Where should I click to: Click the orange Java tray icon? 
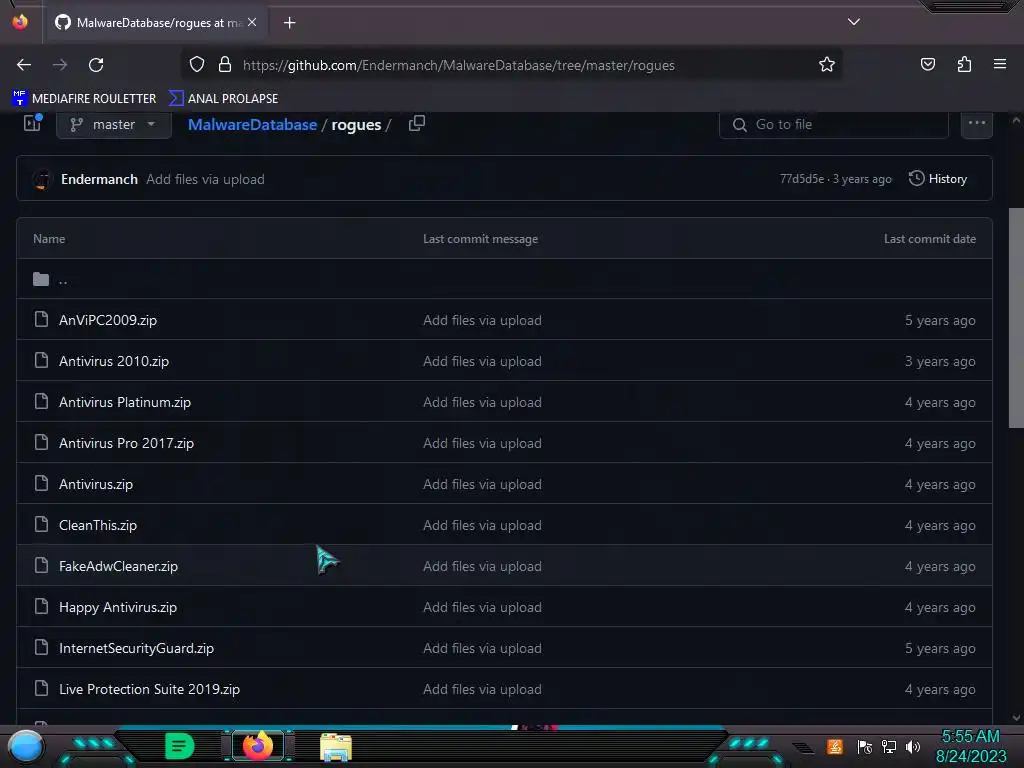tap(834, 746)
